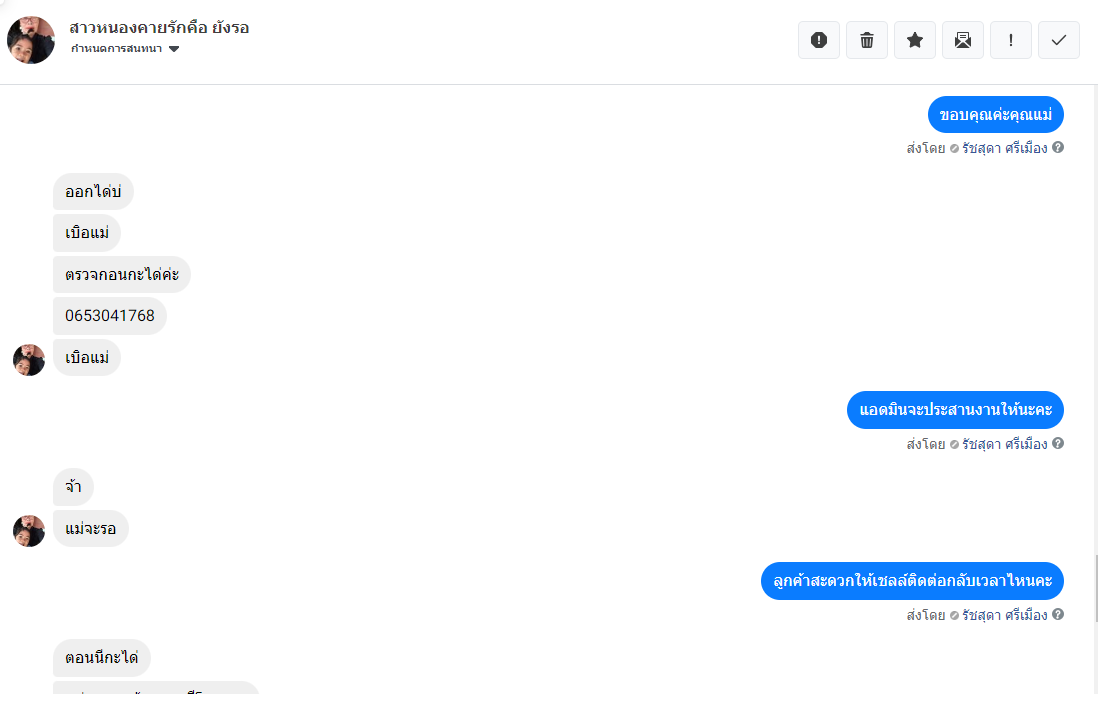Click the phone number 0653041768 message

[110, 316]
